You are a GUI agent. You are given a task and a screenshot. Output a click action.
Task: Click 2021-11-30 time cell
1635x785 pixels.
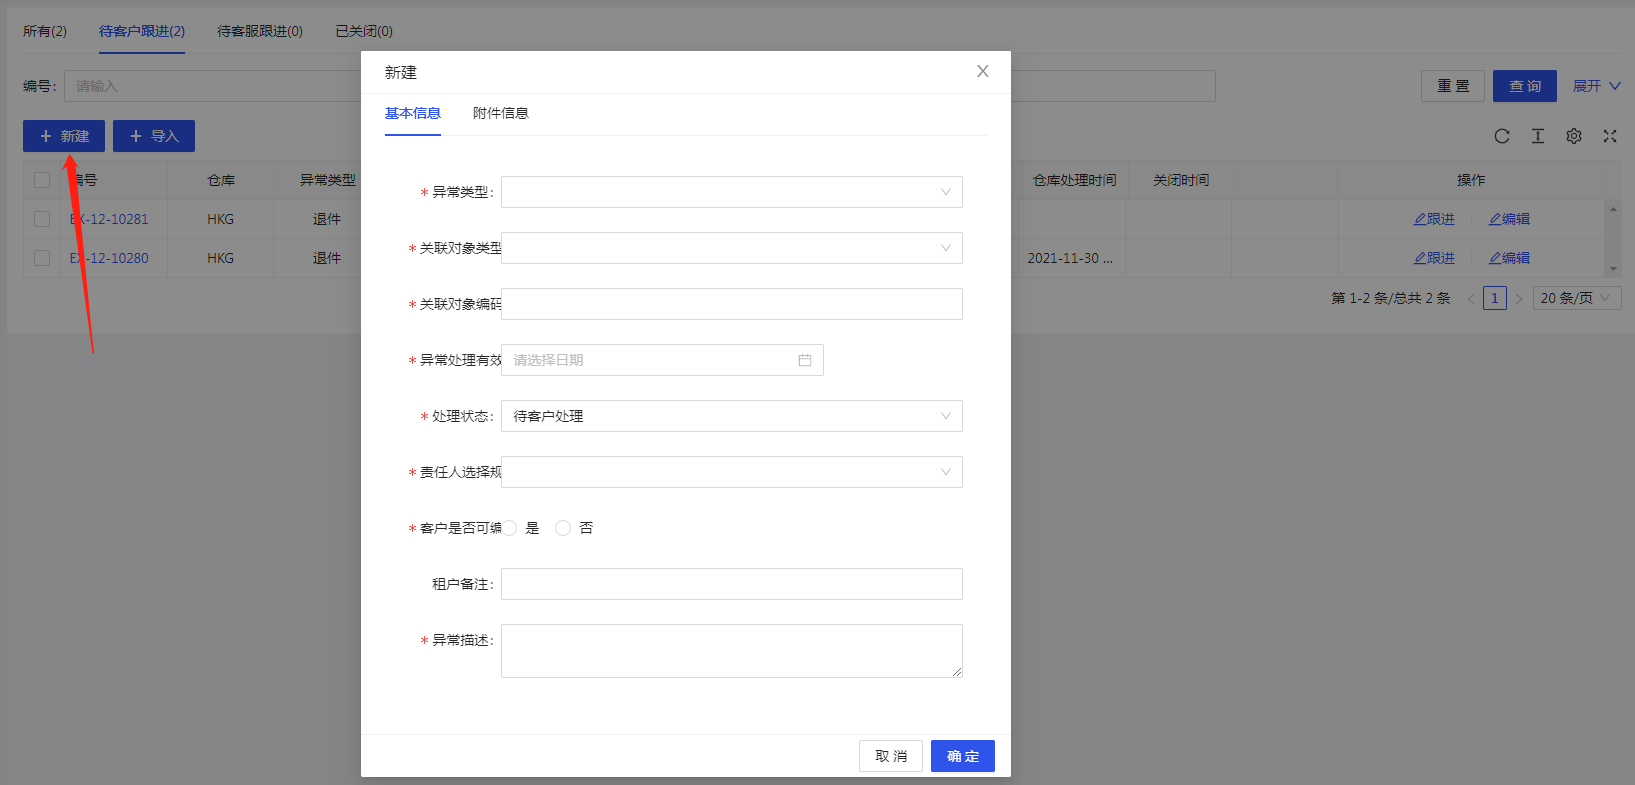[x=1070, y=258]
